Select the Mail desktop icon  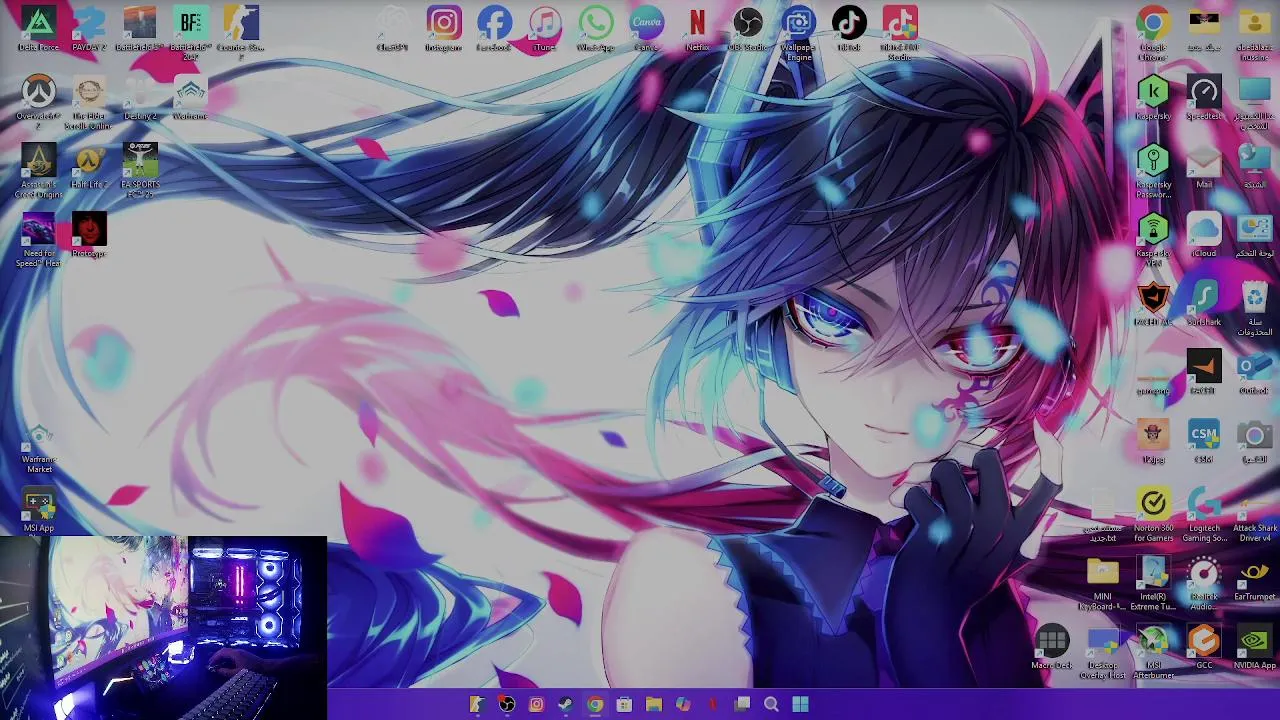coord(1204,166)
